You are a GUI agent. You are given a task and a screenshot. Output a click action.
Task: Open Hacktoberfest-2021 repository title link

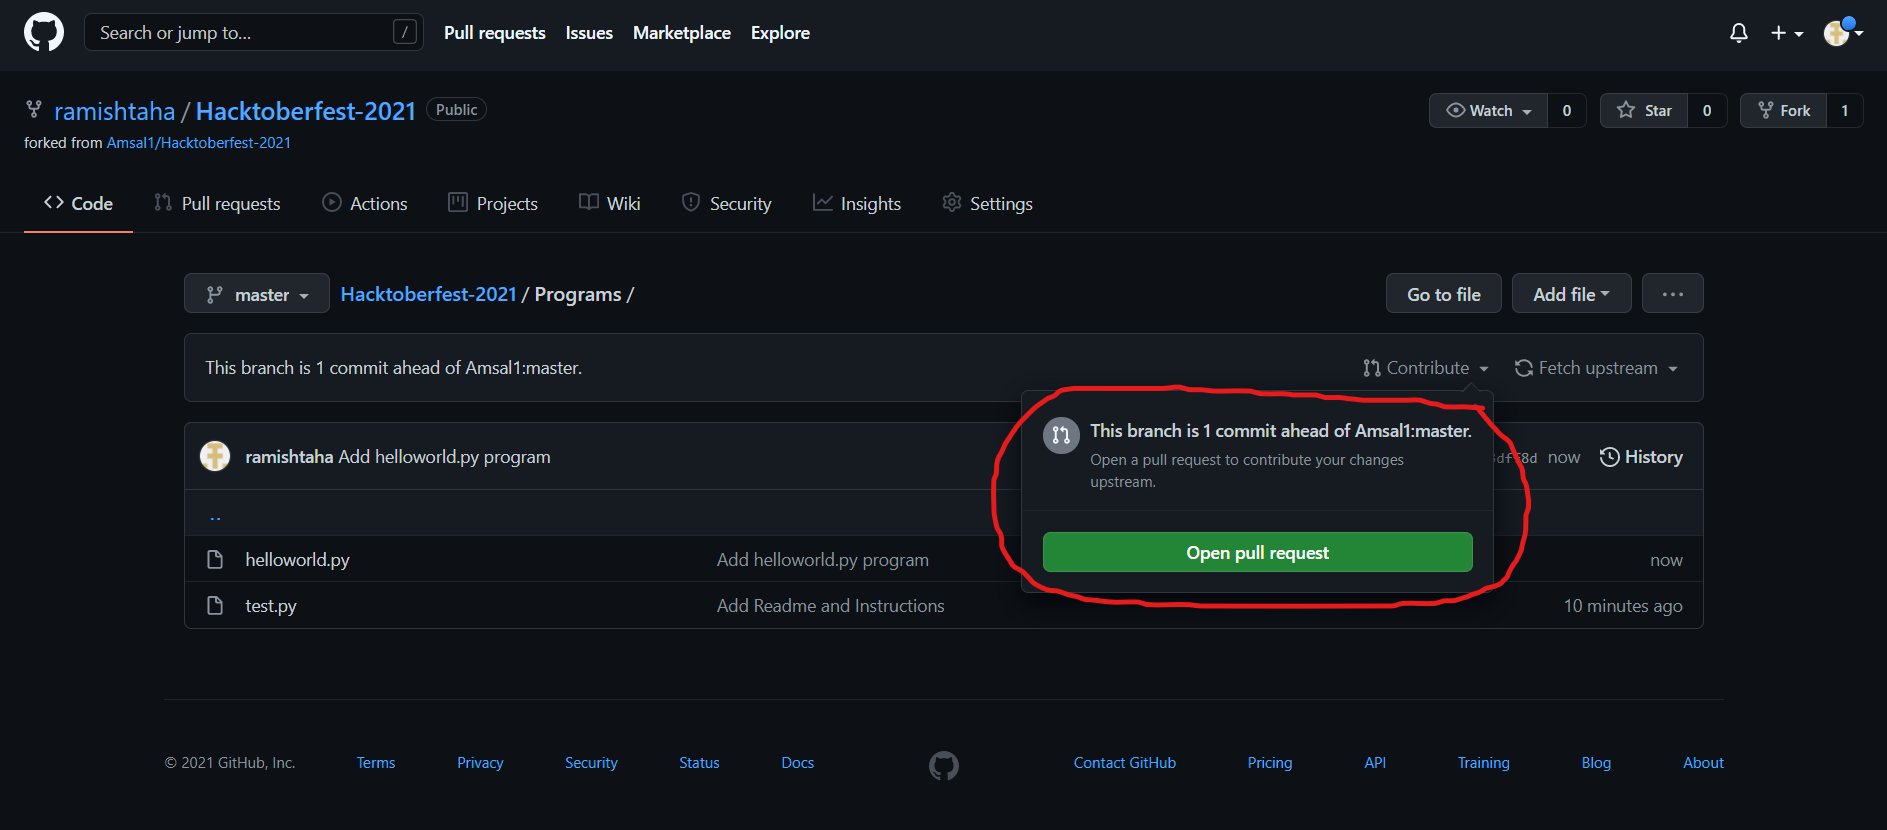click(x=306, y=111)
